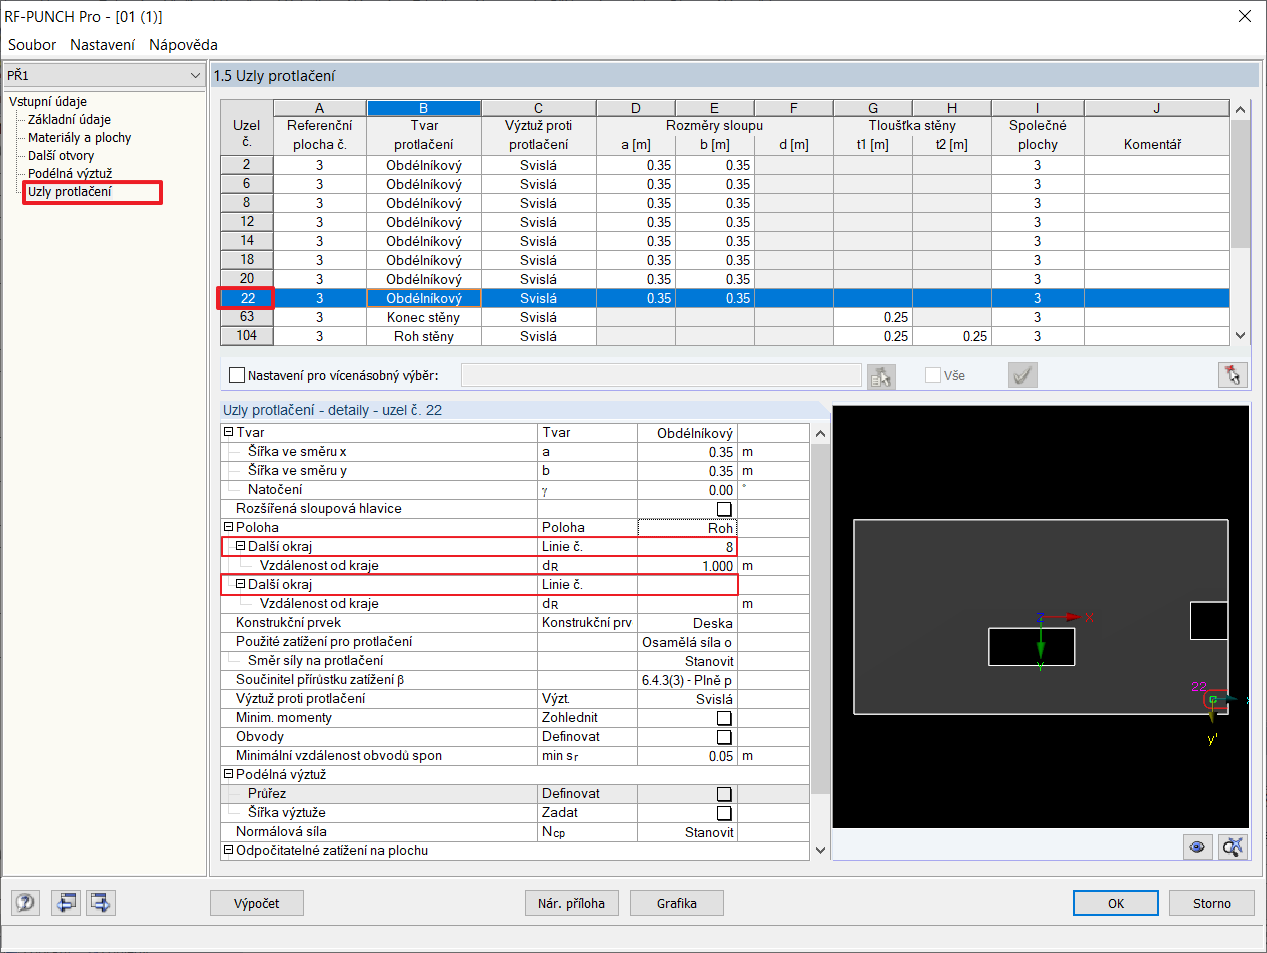Open the help icon at bottom left

[x=25, y=903]
